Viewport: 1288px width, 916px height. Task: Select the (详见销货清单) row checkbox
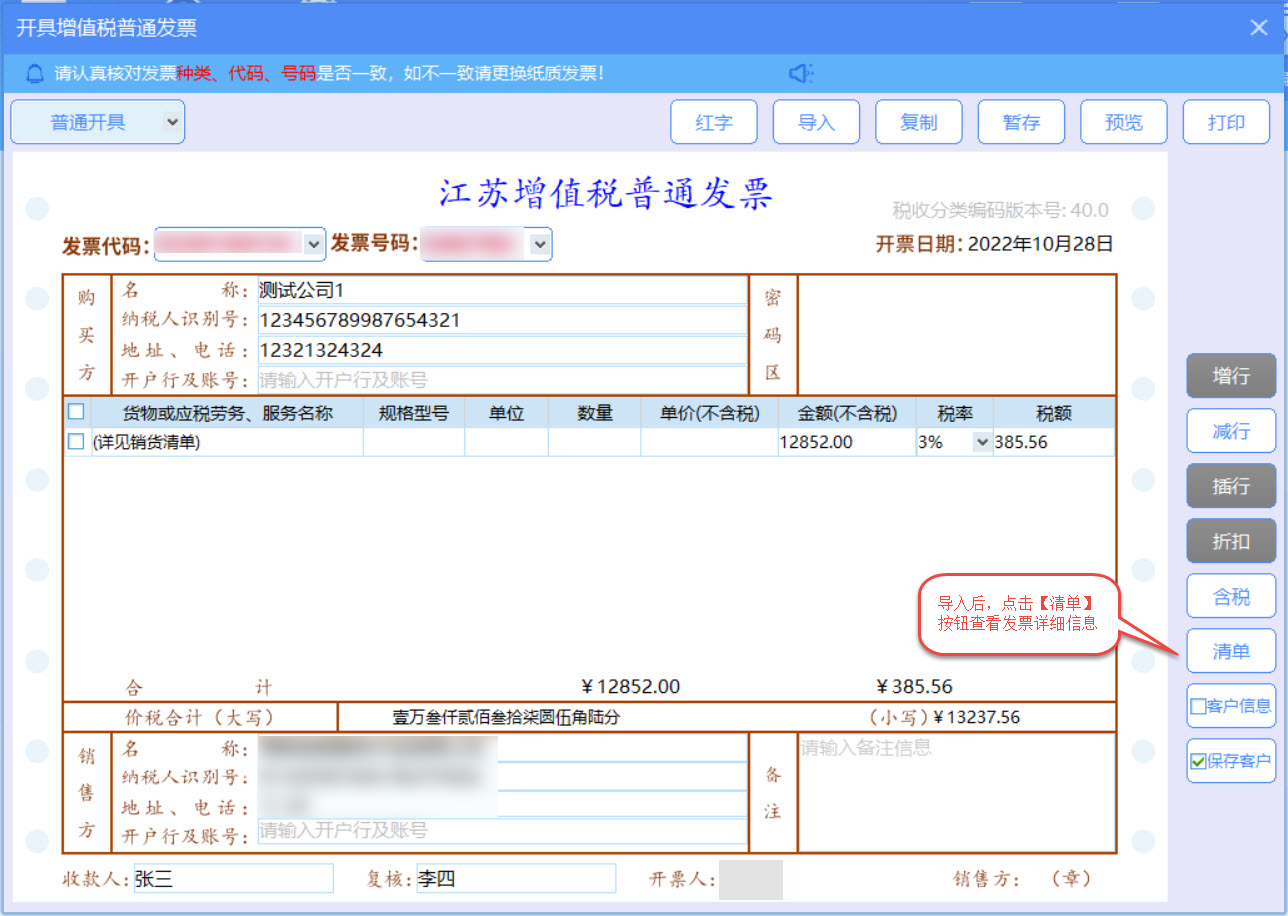point(76,442)
